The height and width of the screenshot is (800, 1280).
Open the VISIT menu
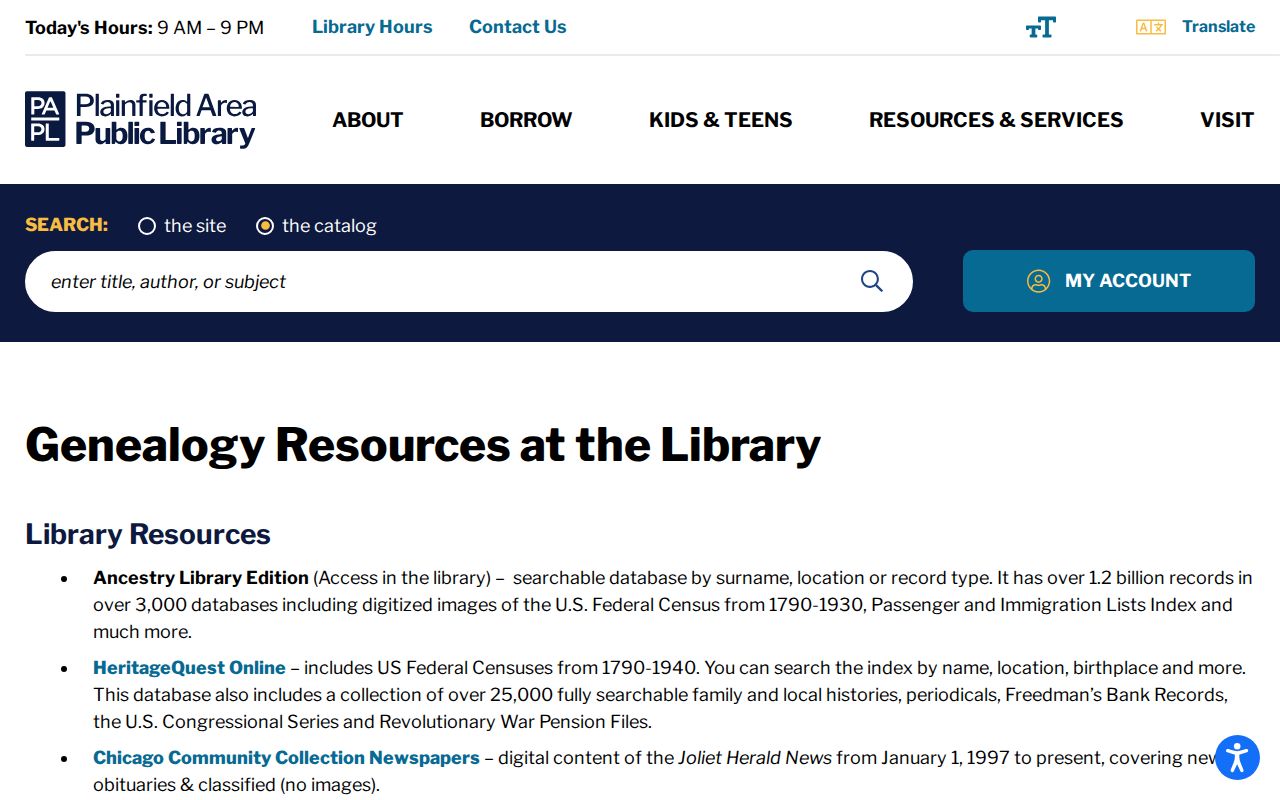1227,120
